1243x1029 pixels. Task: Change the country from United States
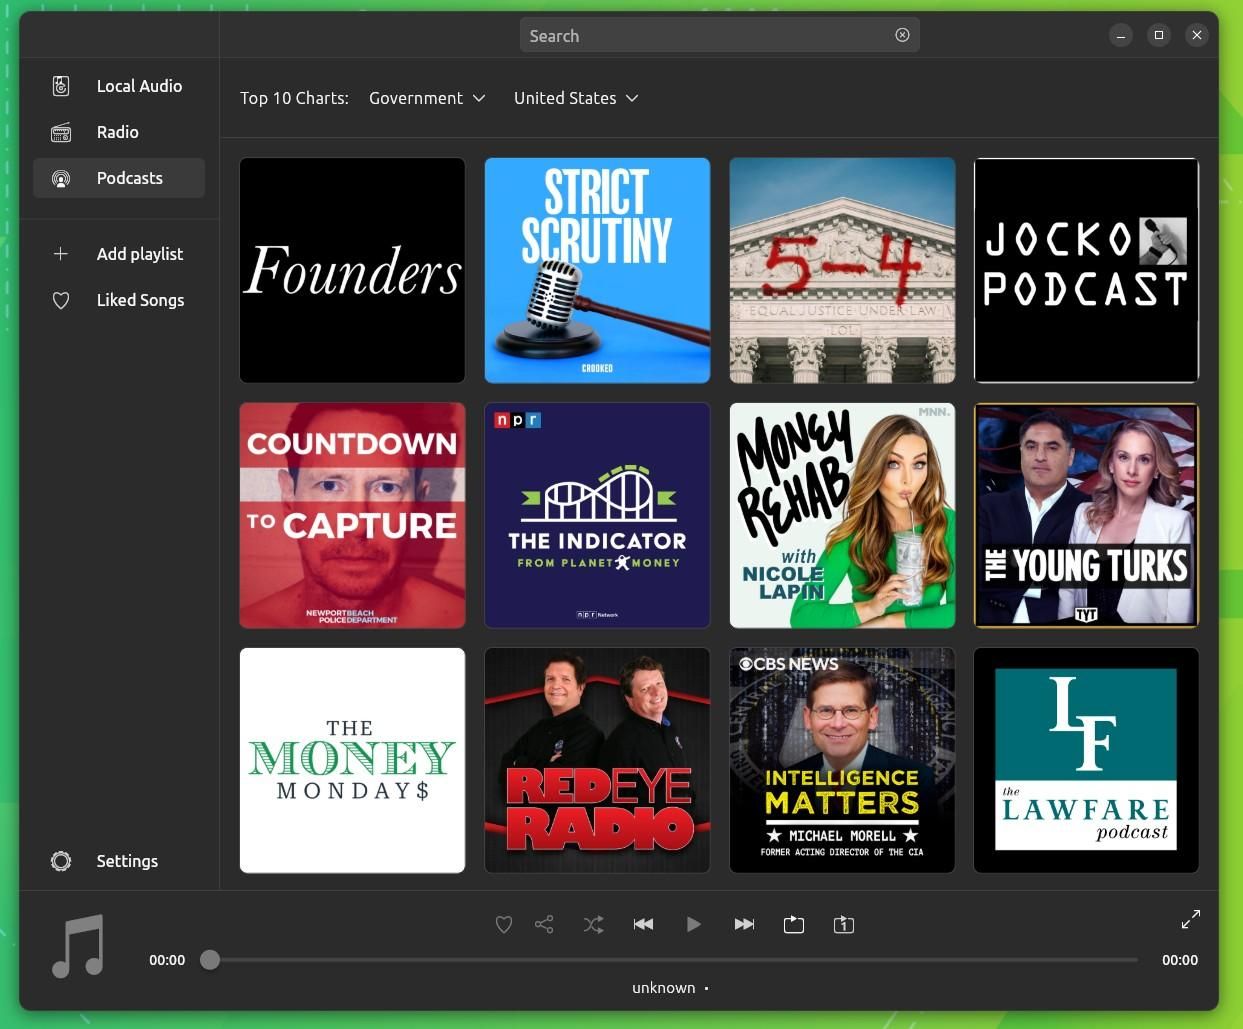pyautogui.click(x=576, y=97)
